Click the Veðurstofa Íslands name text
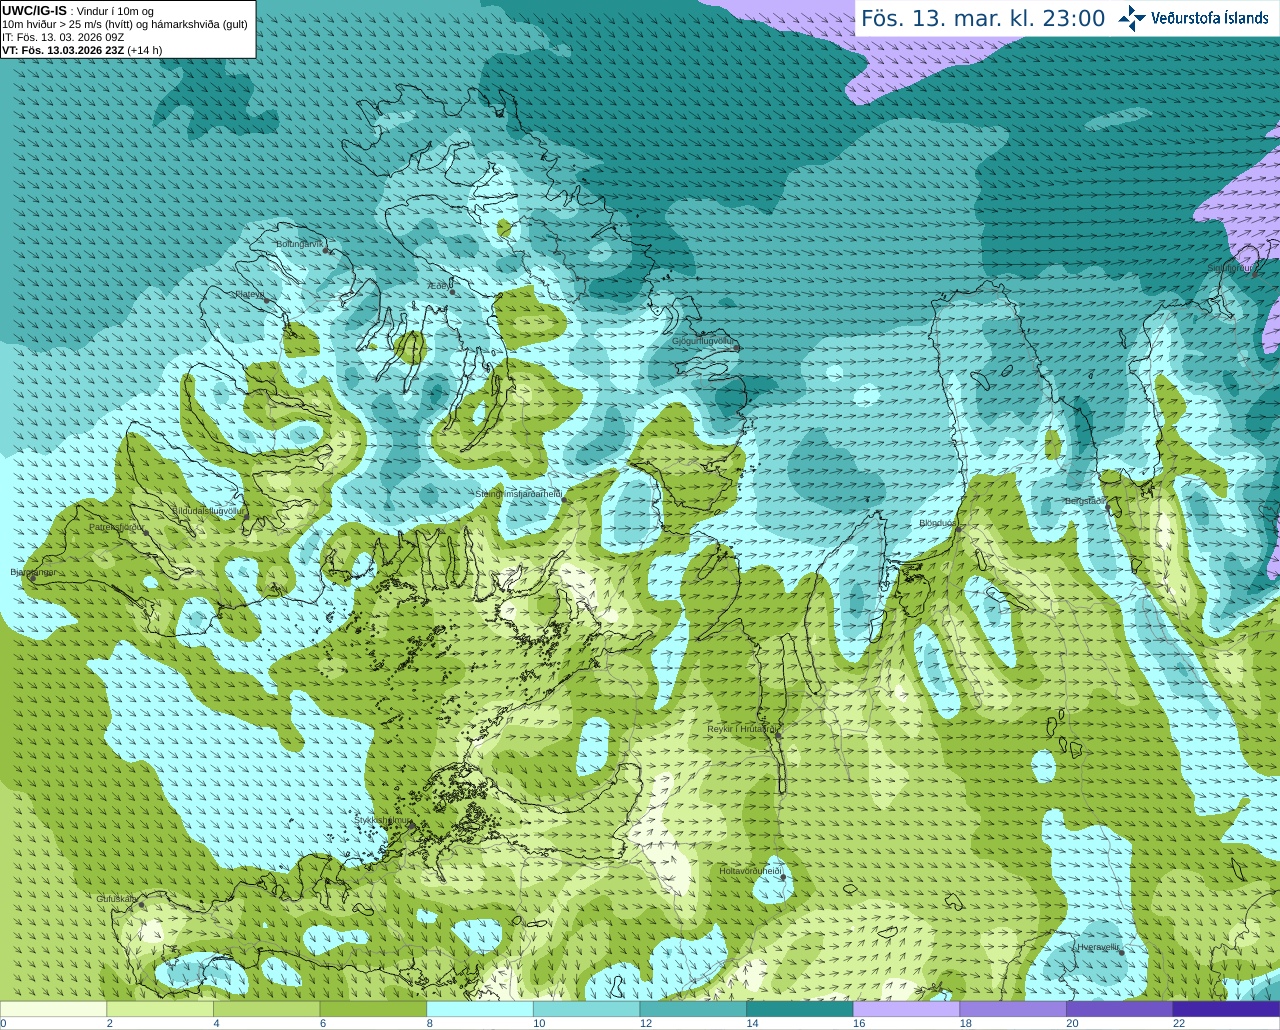Image resolution: width=1280 pixels, height=1030 pixels. [1210, 18]
